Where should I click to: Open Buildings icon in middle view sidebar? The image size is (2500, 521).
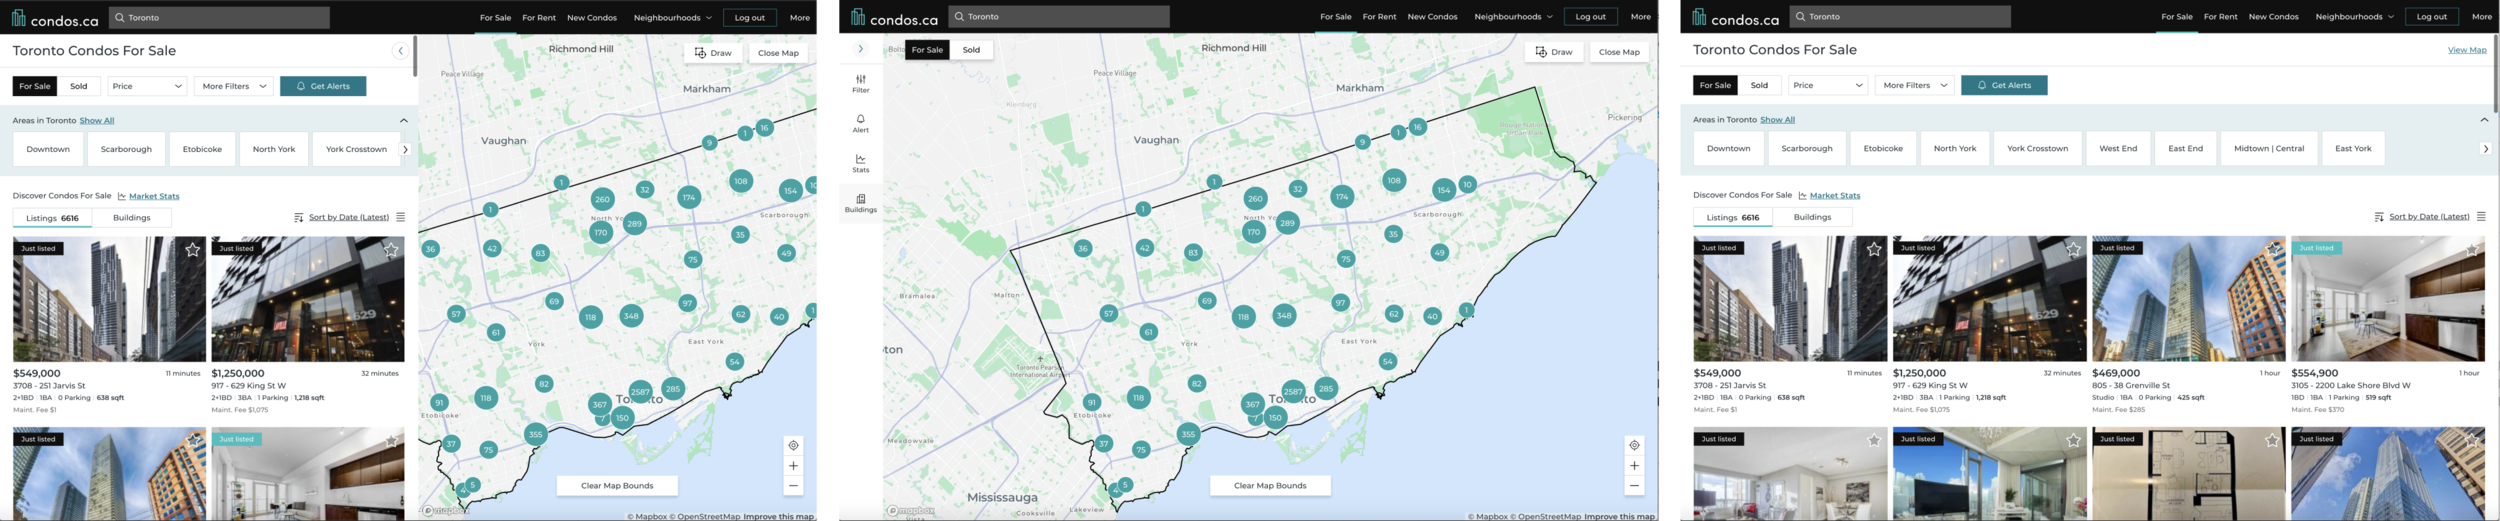coord(860,203)
